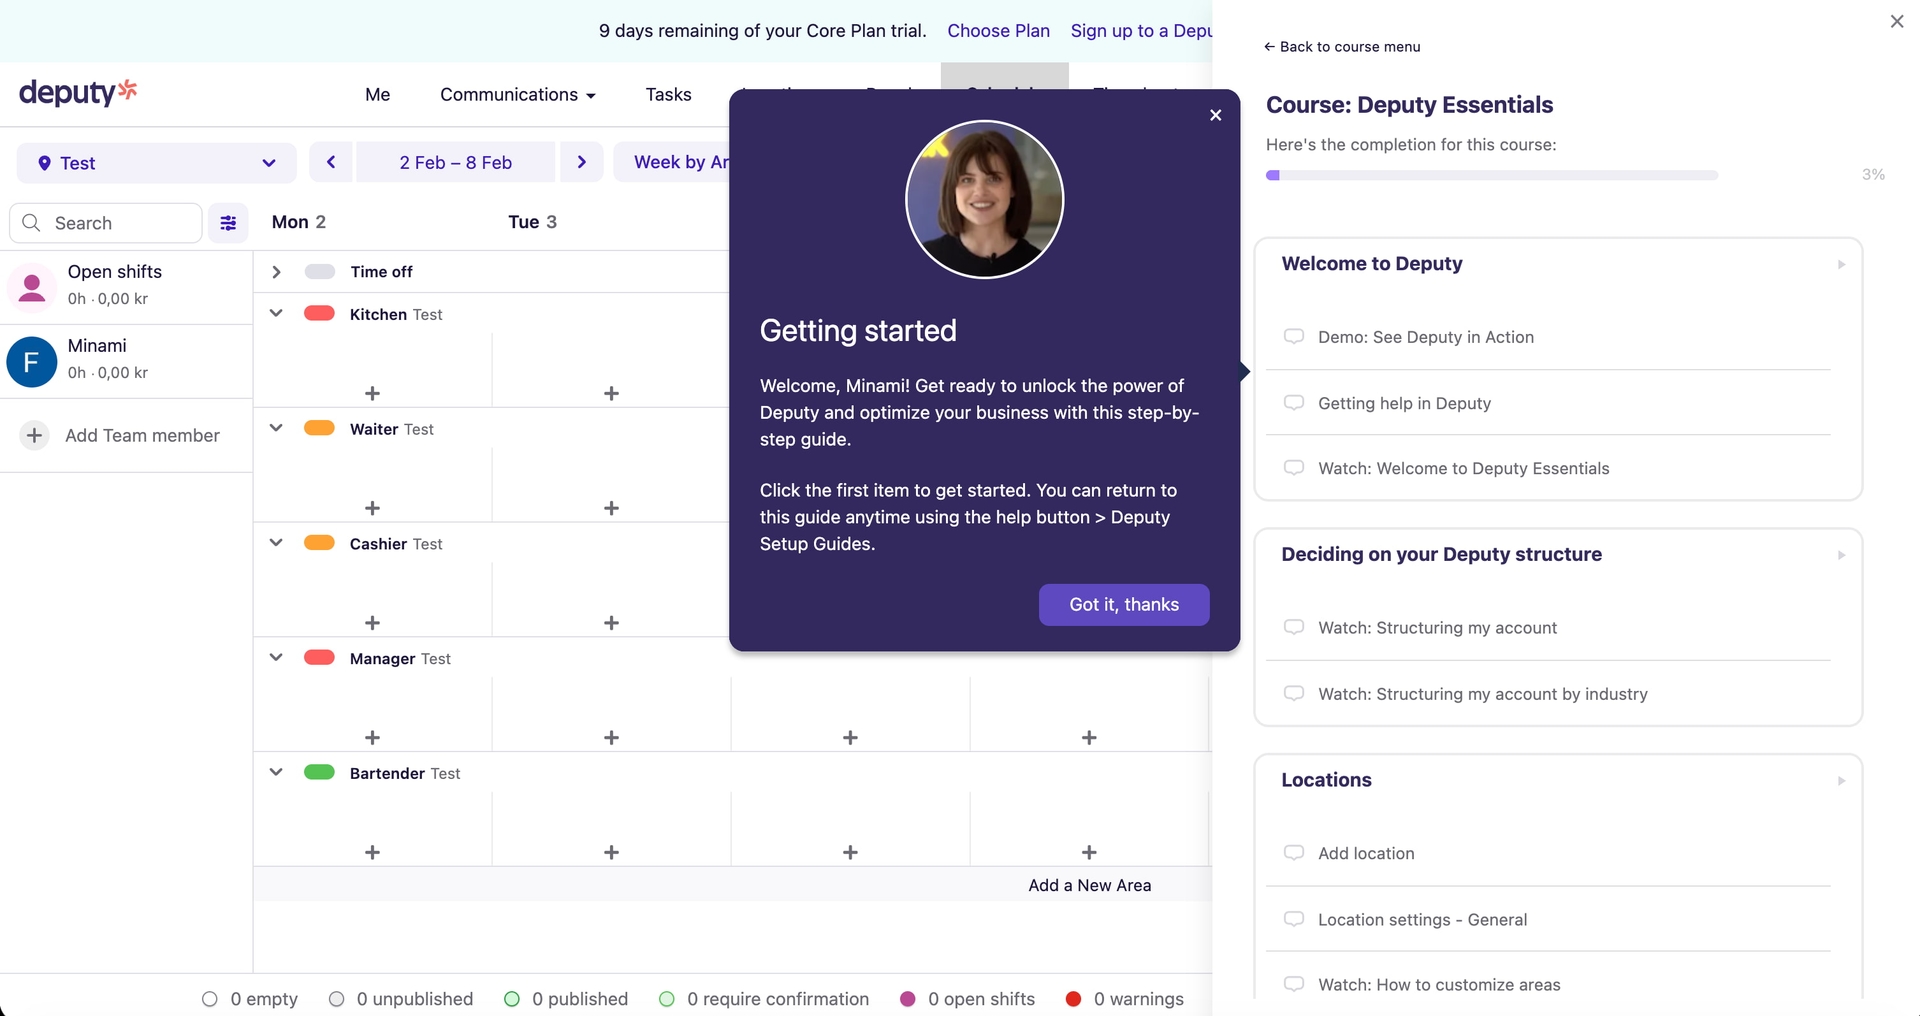Open the schedule filter options icon
Image resolution: width=1920 pixels, height=1016 pixels.
tap(228, 222)
